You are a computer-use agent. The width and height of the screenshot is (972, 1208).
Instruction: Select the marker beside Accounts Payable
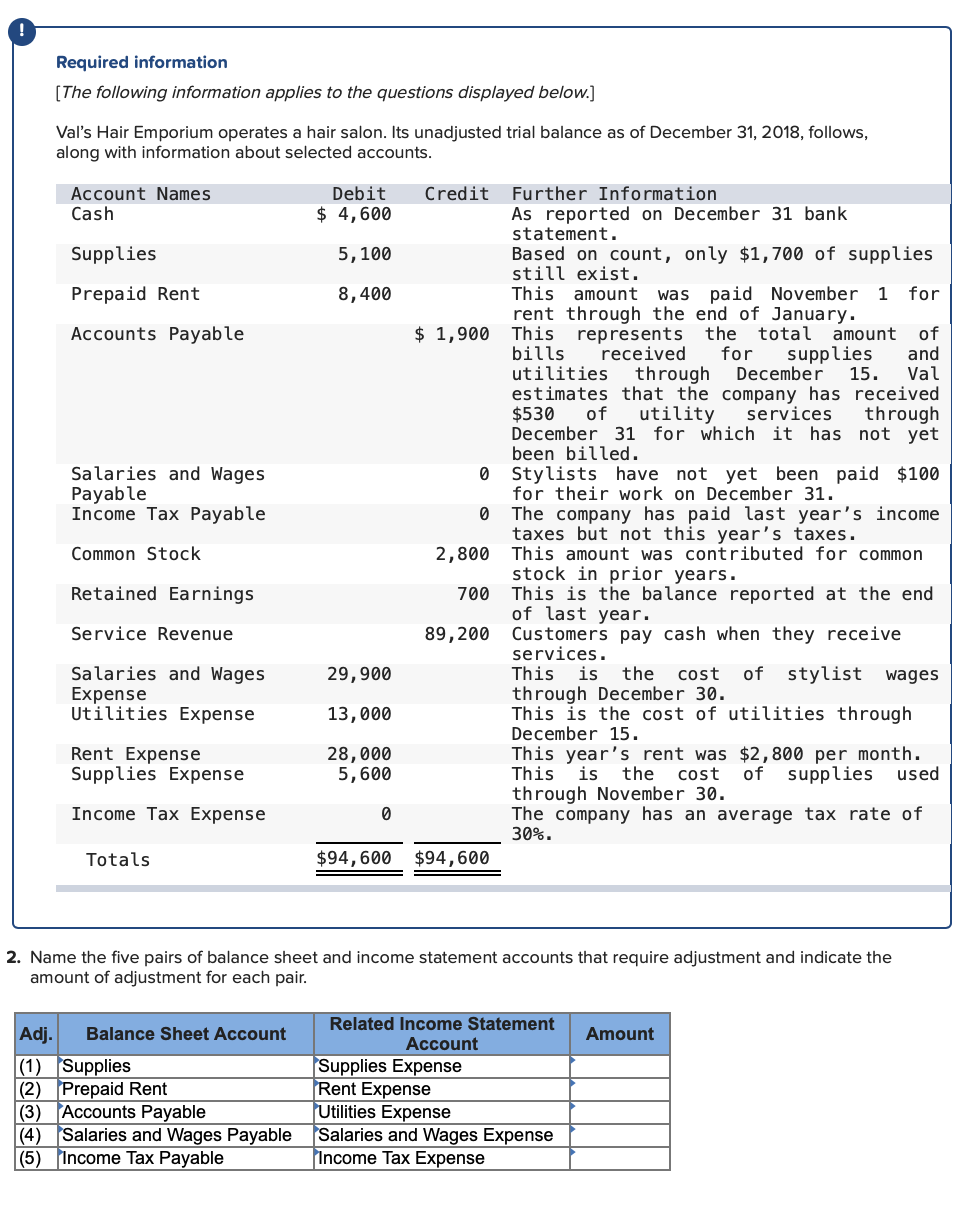(x=62, y=1112)
